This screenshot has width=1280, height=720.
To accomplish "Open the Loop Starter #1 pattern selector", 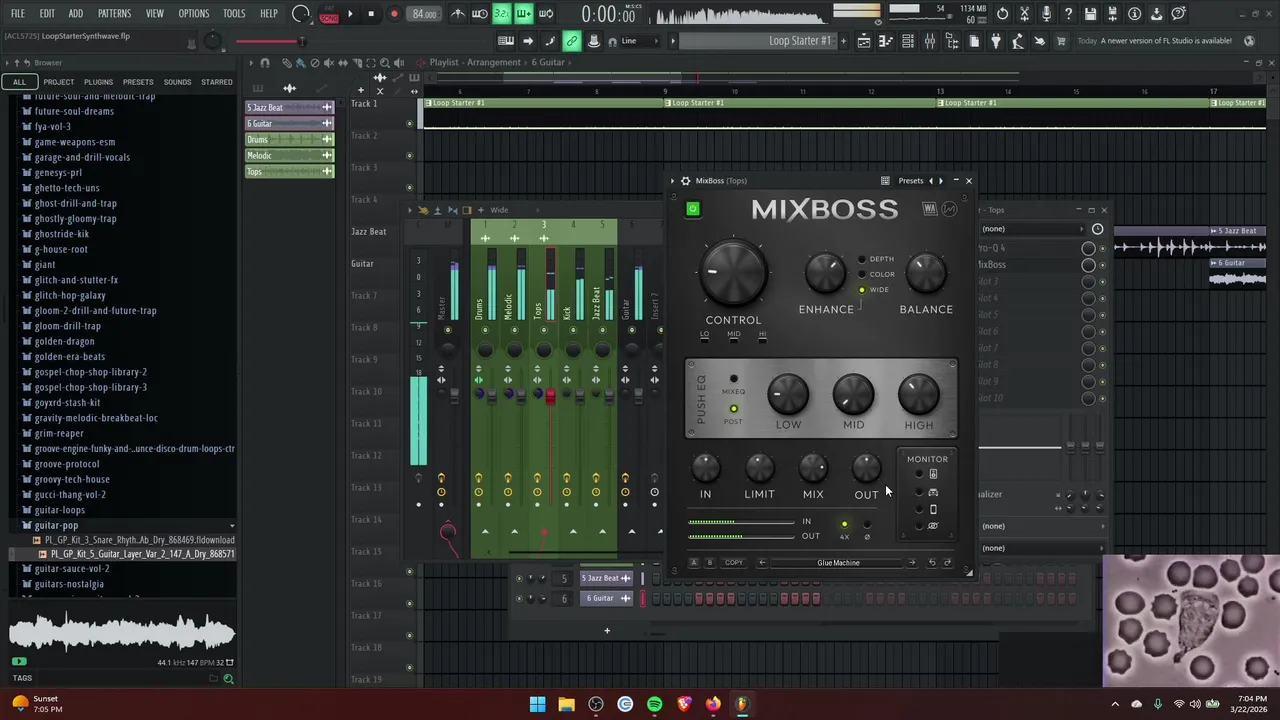I will (758, 41).
